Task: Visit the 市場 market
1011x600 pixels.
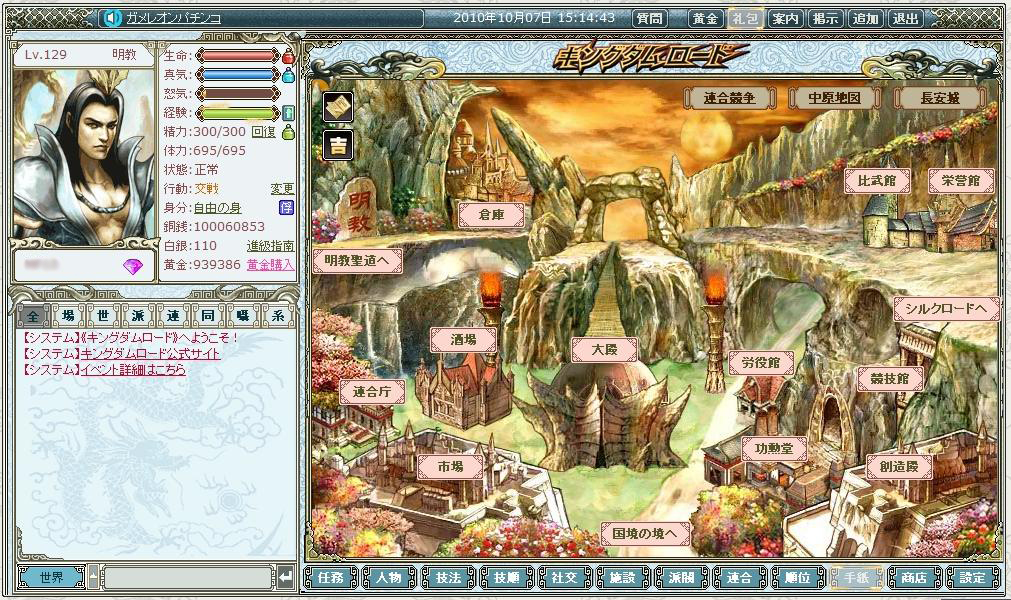Action: pos(450,466)
